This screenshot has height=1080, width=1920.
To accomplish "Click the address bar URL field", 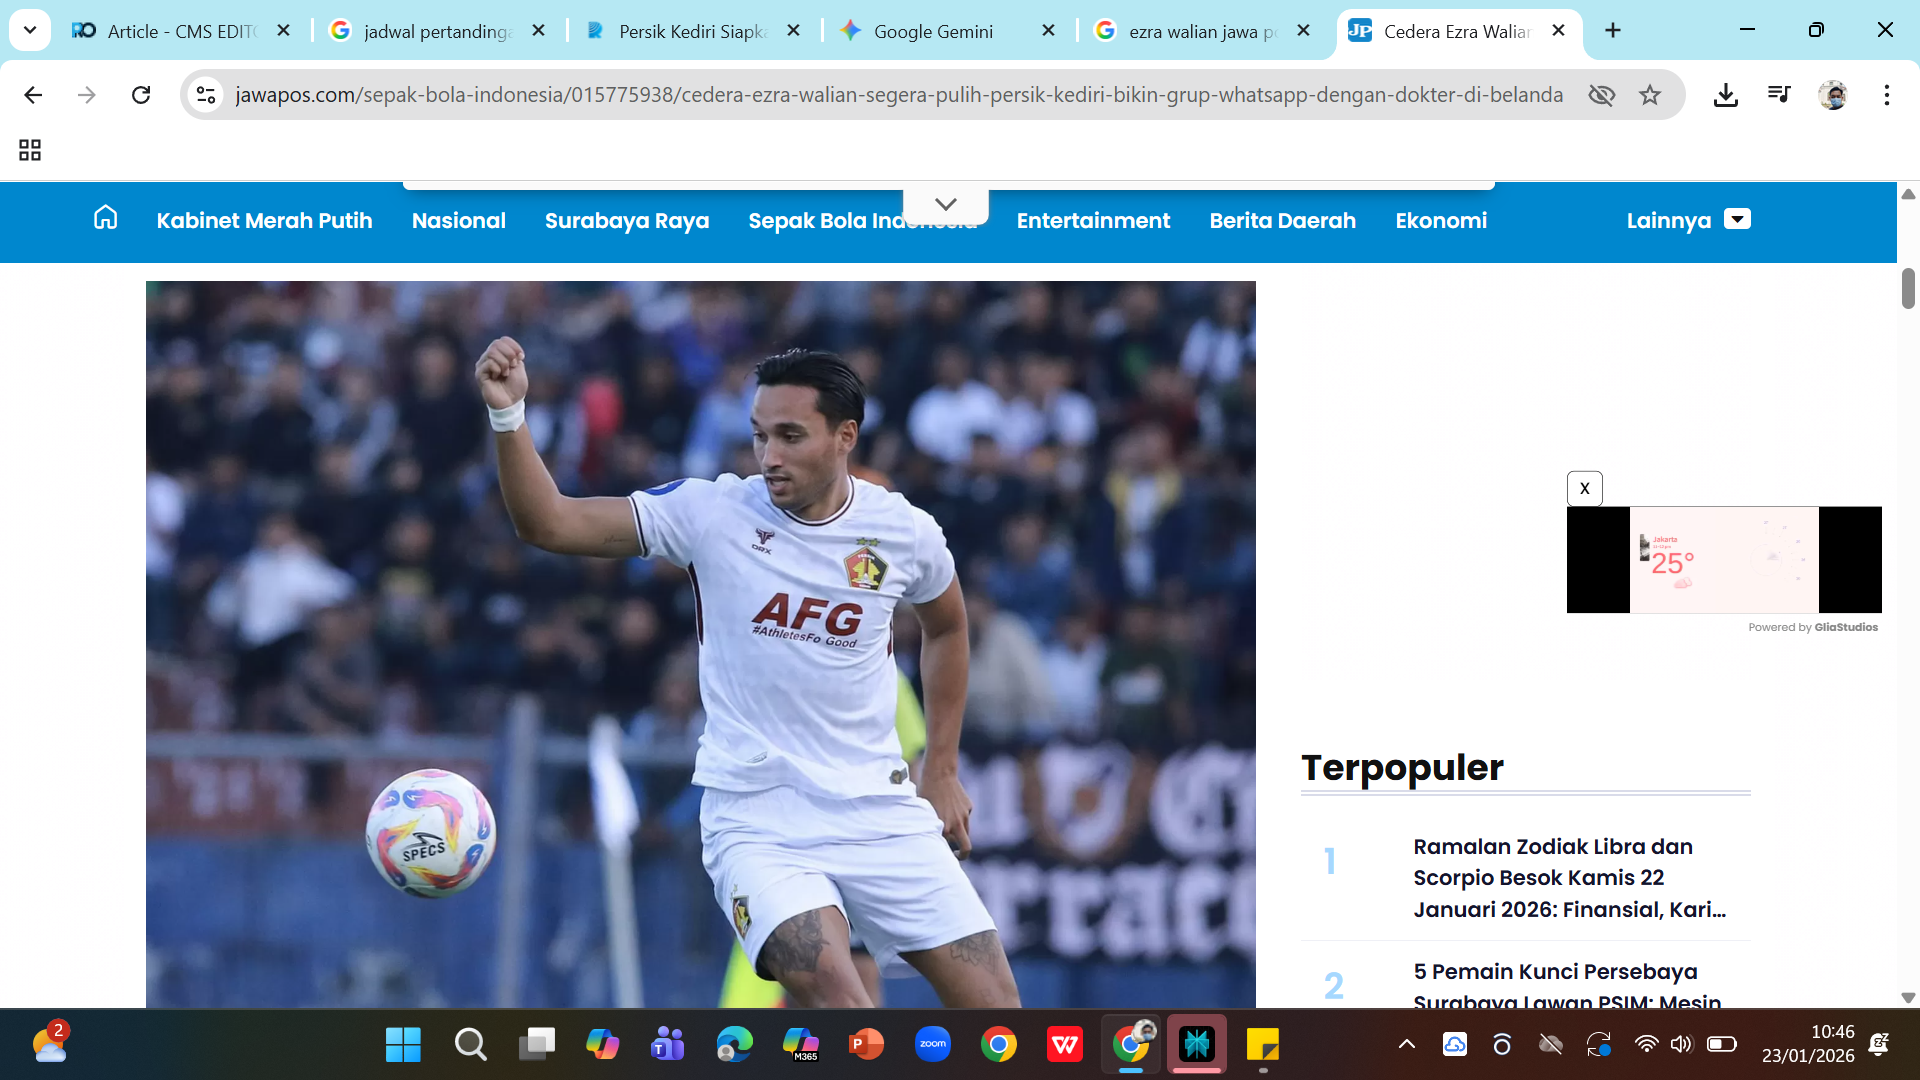I will pyautogui.click(x=898, y=95).
